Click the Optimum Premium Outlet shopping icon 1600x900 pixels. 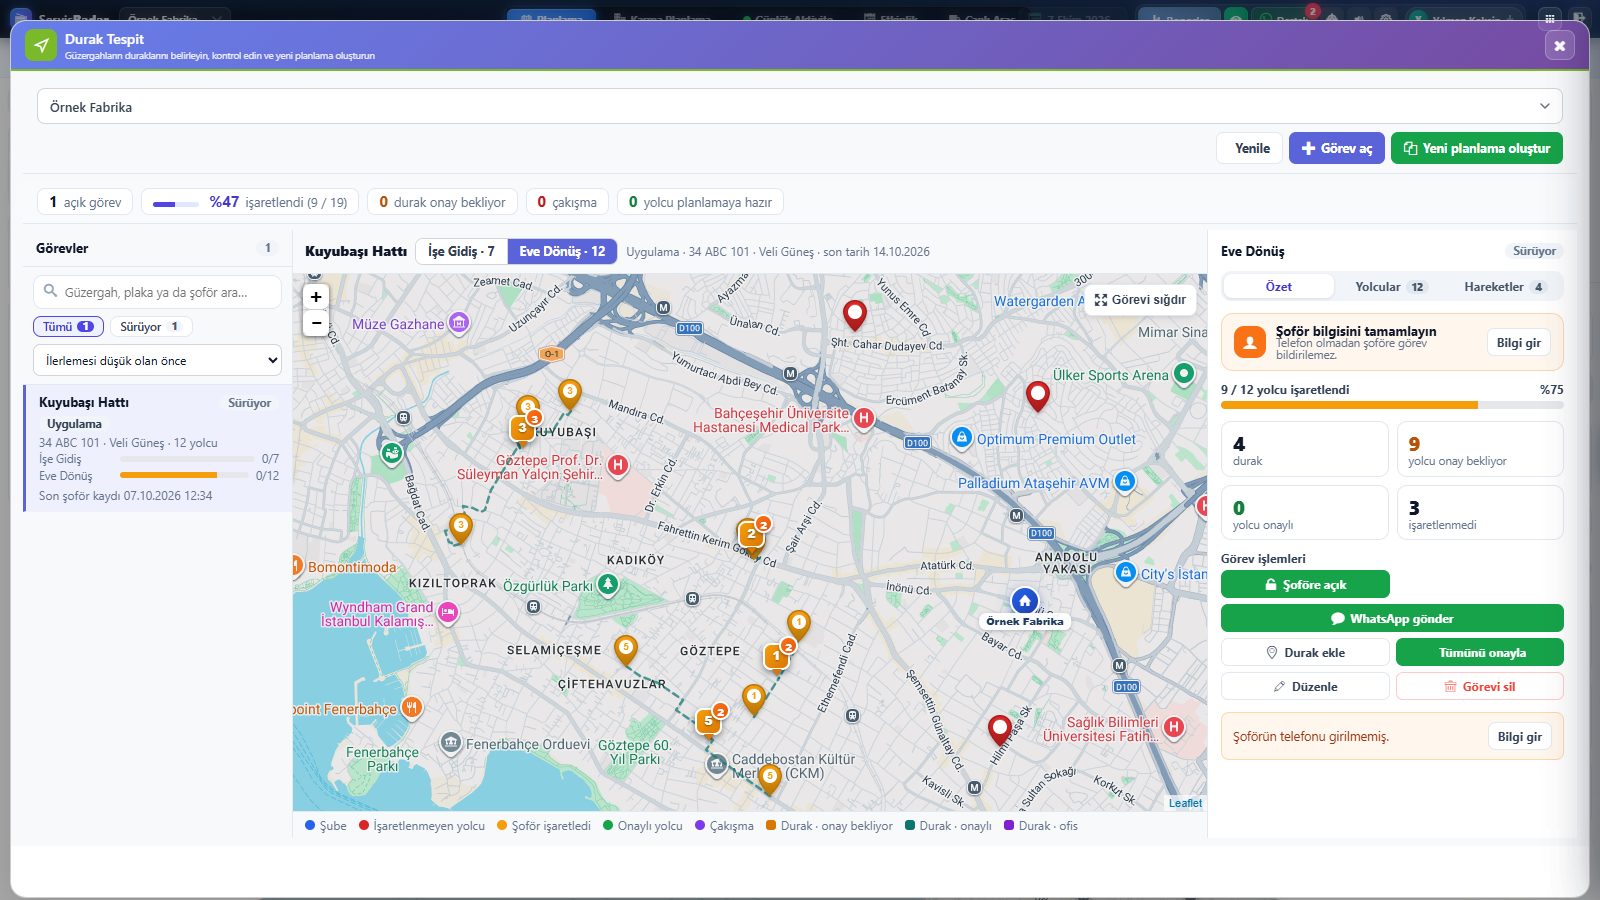[x=961, y=438]
